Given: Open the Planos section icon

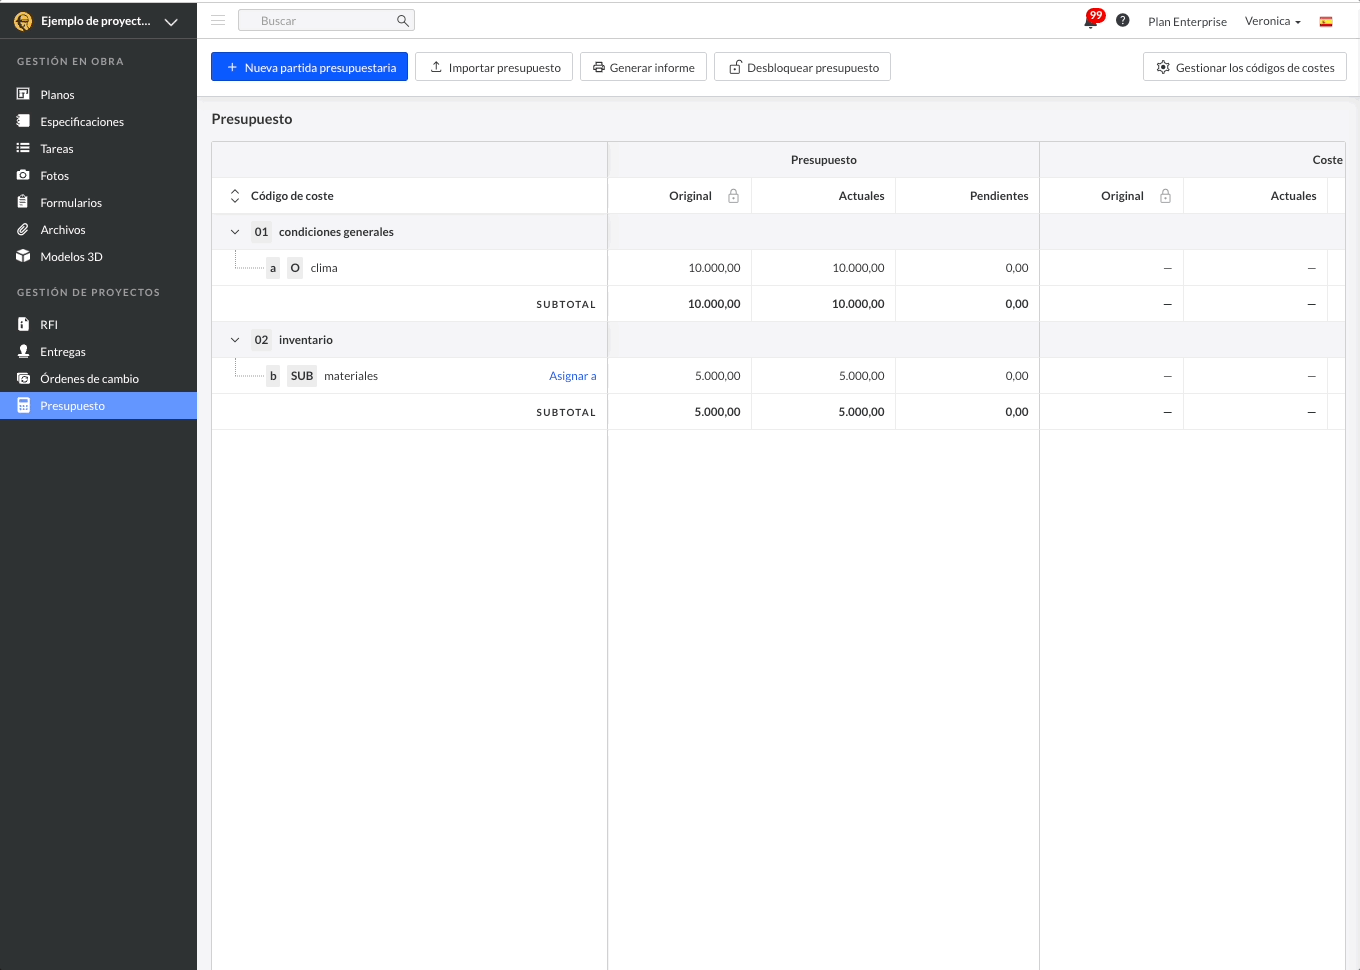Looking at the screenshot, I should [x=23, y=94].
